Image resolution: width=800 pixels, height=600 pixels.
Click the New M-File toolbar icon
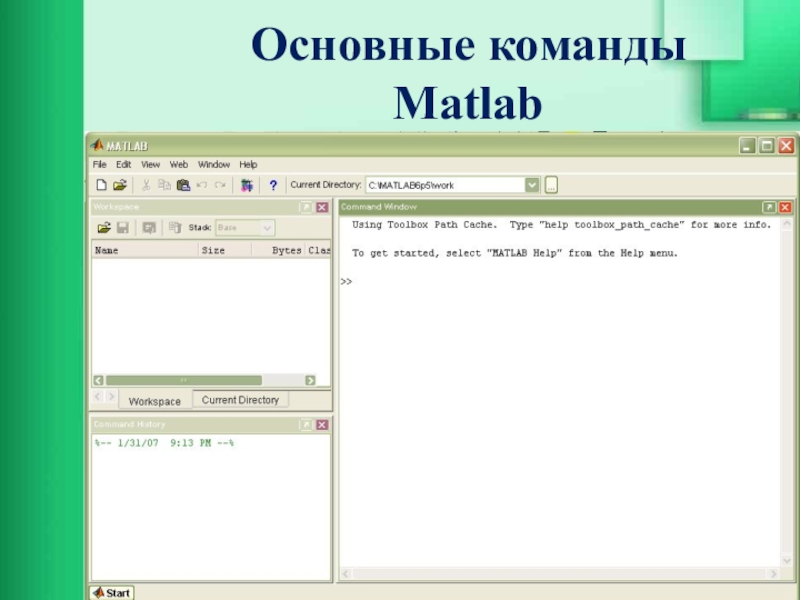coord(101,185)
